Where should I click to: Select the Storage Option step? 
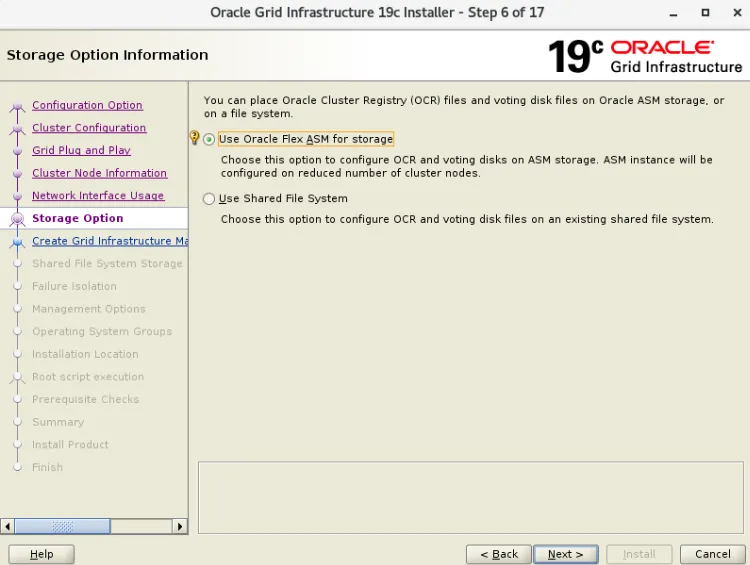coord(77,218)
